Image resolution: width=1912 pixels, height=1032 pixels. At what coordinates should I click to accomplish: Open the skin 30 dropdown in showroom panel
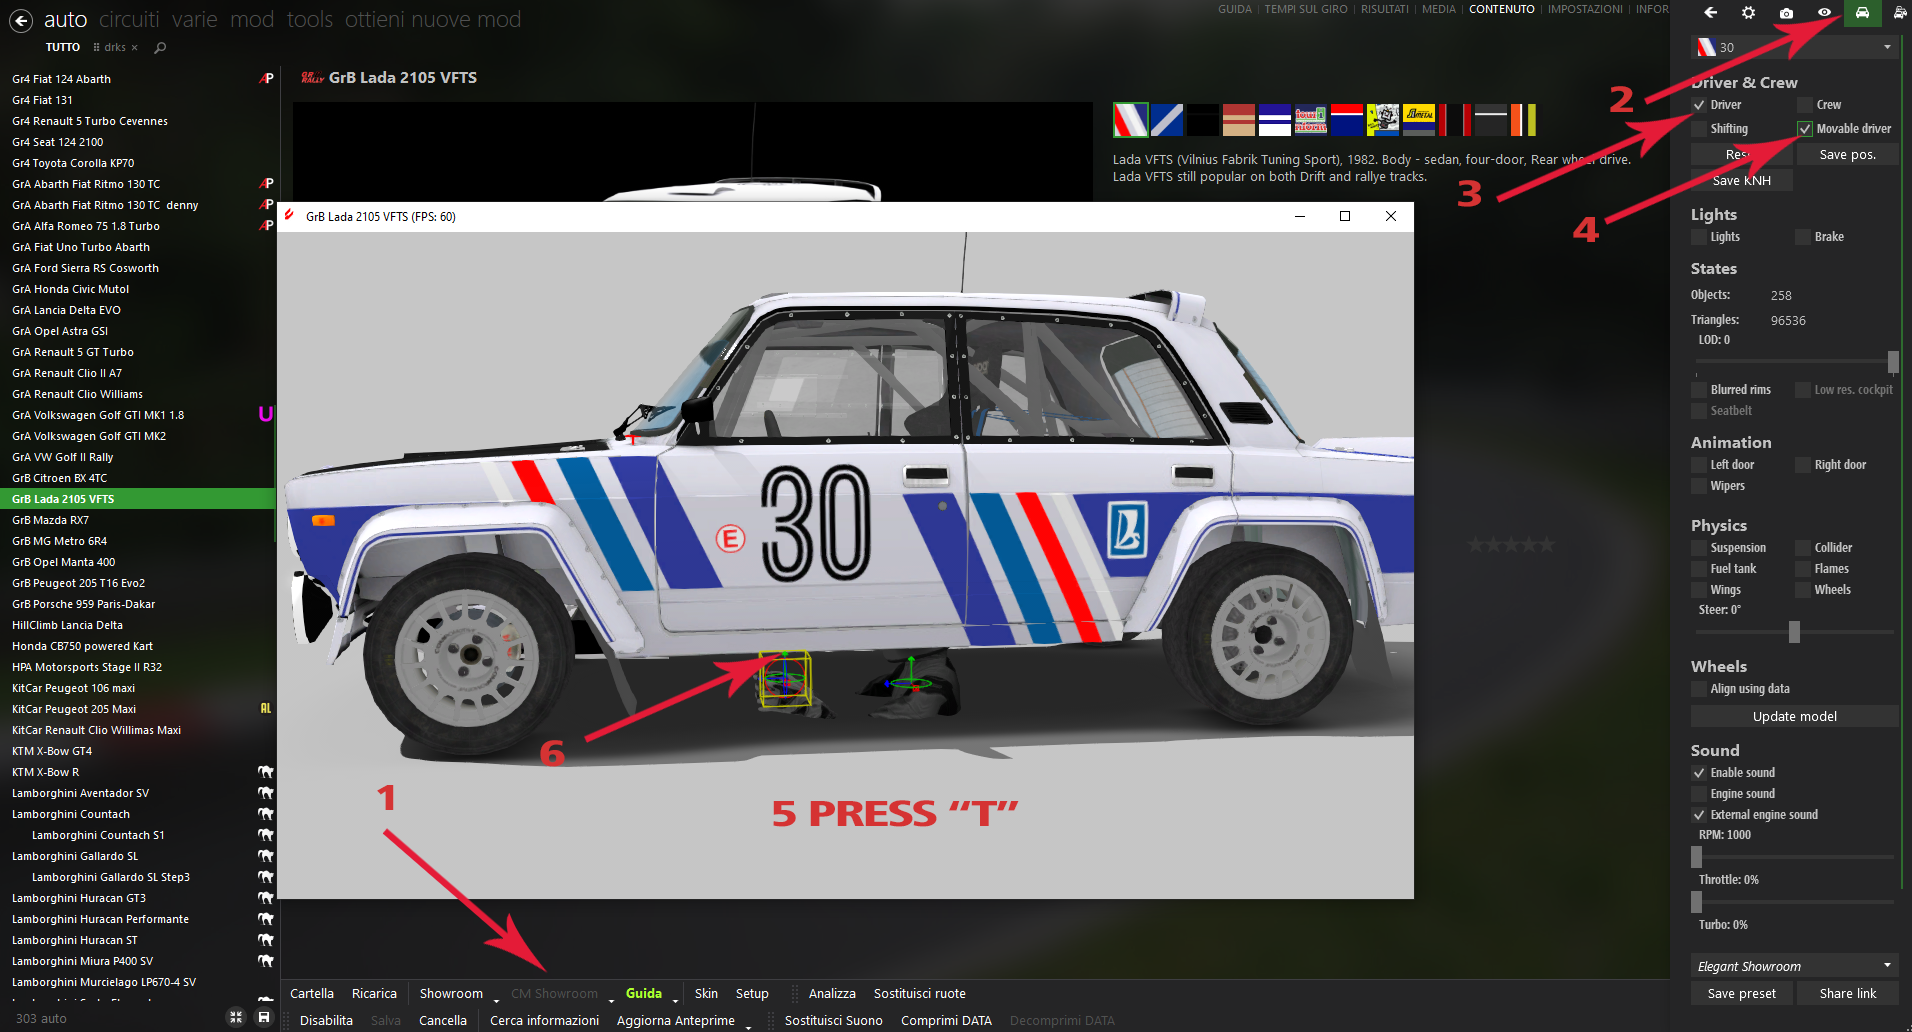(1794, 47)
